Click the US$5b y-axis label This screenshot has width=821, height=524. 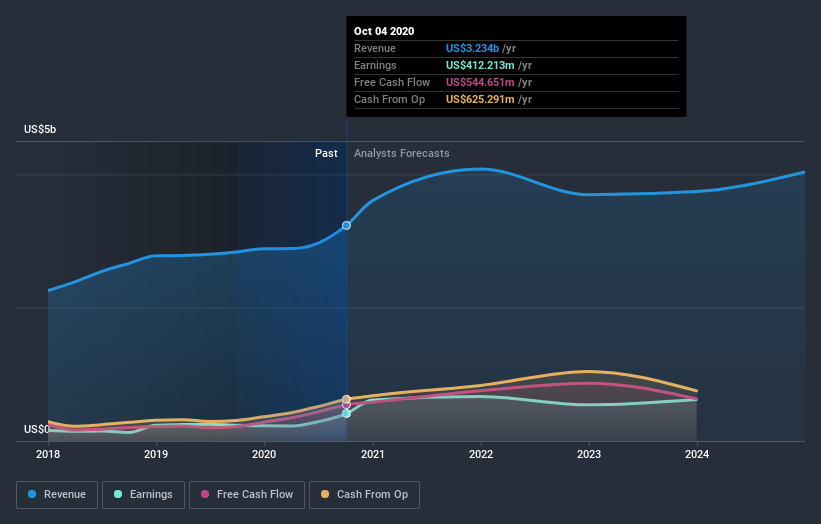point(40,129)
